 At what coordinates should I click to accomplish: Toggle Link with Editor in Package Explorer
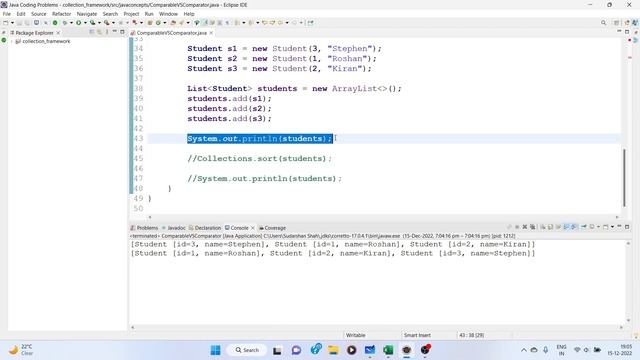click(x=99, y=32)
